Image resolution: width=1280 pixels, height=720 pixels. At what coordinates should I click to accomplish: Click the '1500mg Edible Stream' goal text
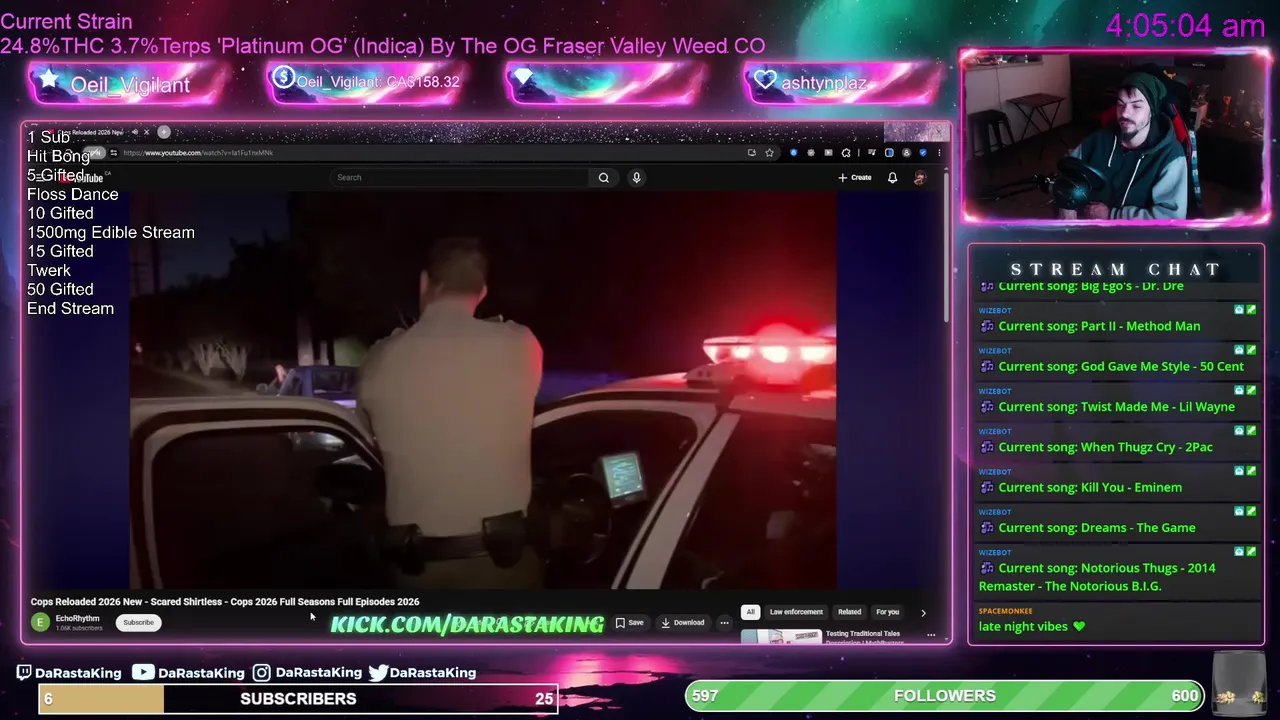tap(111, 233)
